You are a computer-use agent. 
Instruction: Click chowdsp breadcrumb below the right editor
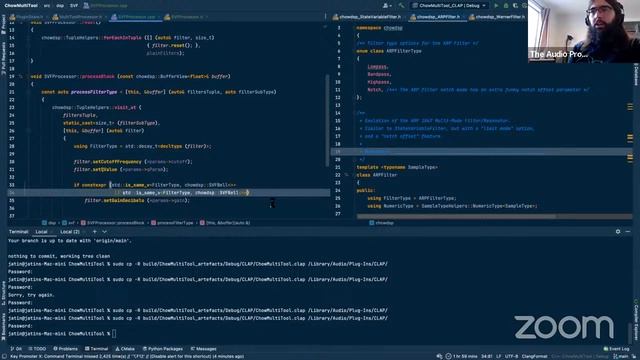381,223
